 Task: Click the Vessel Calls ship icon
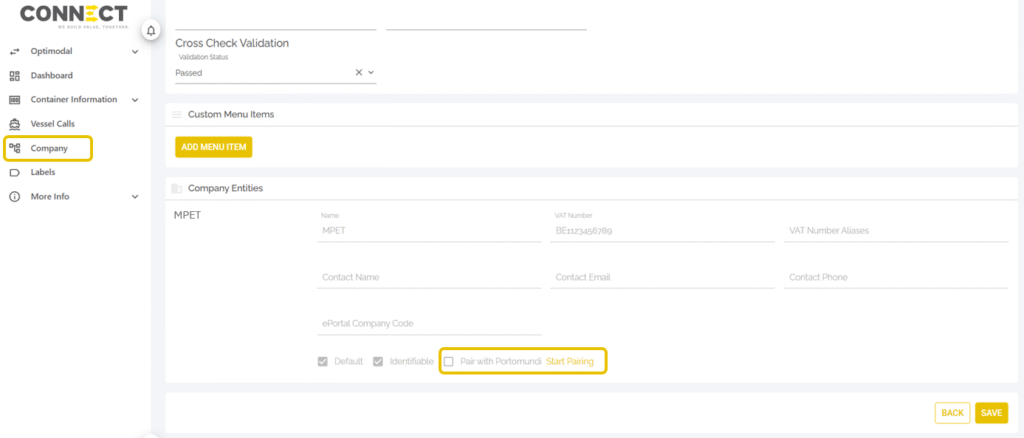click(14, 124)
